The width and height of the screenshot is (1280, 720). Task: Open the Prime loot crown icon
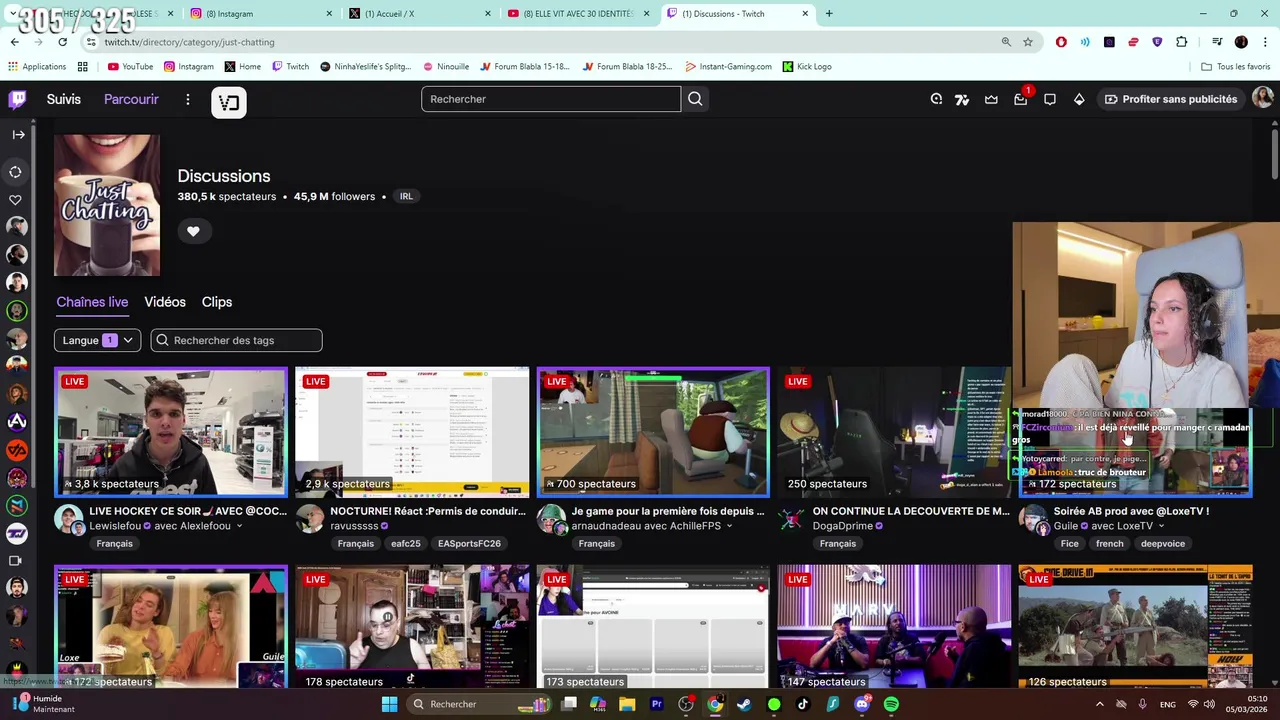click(x=991, y=99)
